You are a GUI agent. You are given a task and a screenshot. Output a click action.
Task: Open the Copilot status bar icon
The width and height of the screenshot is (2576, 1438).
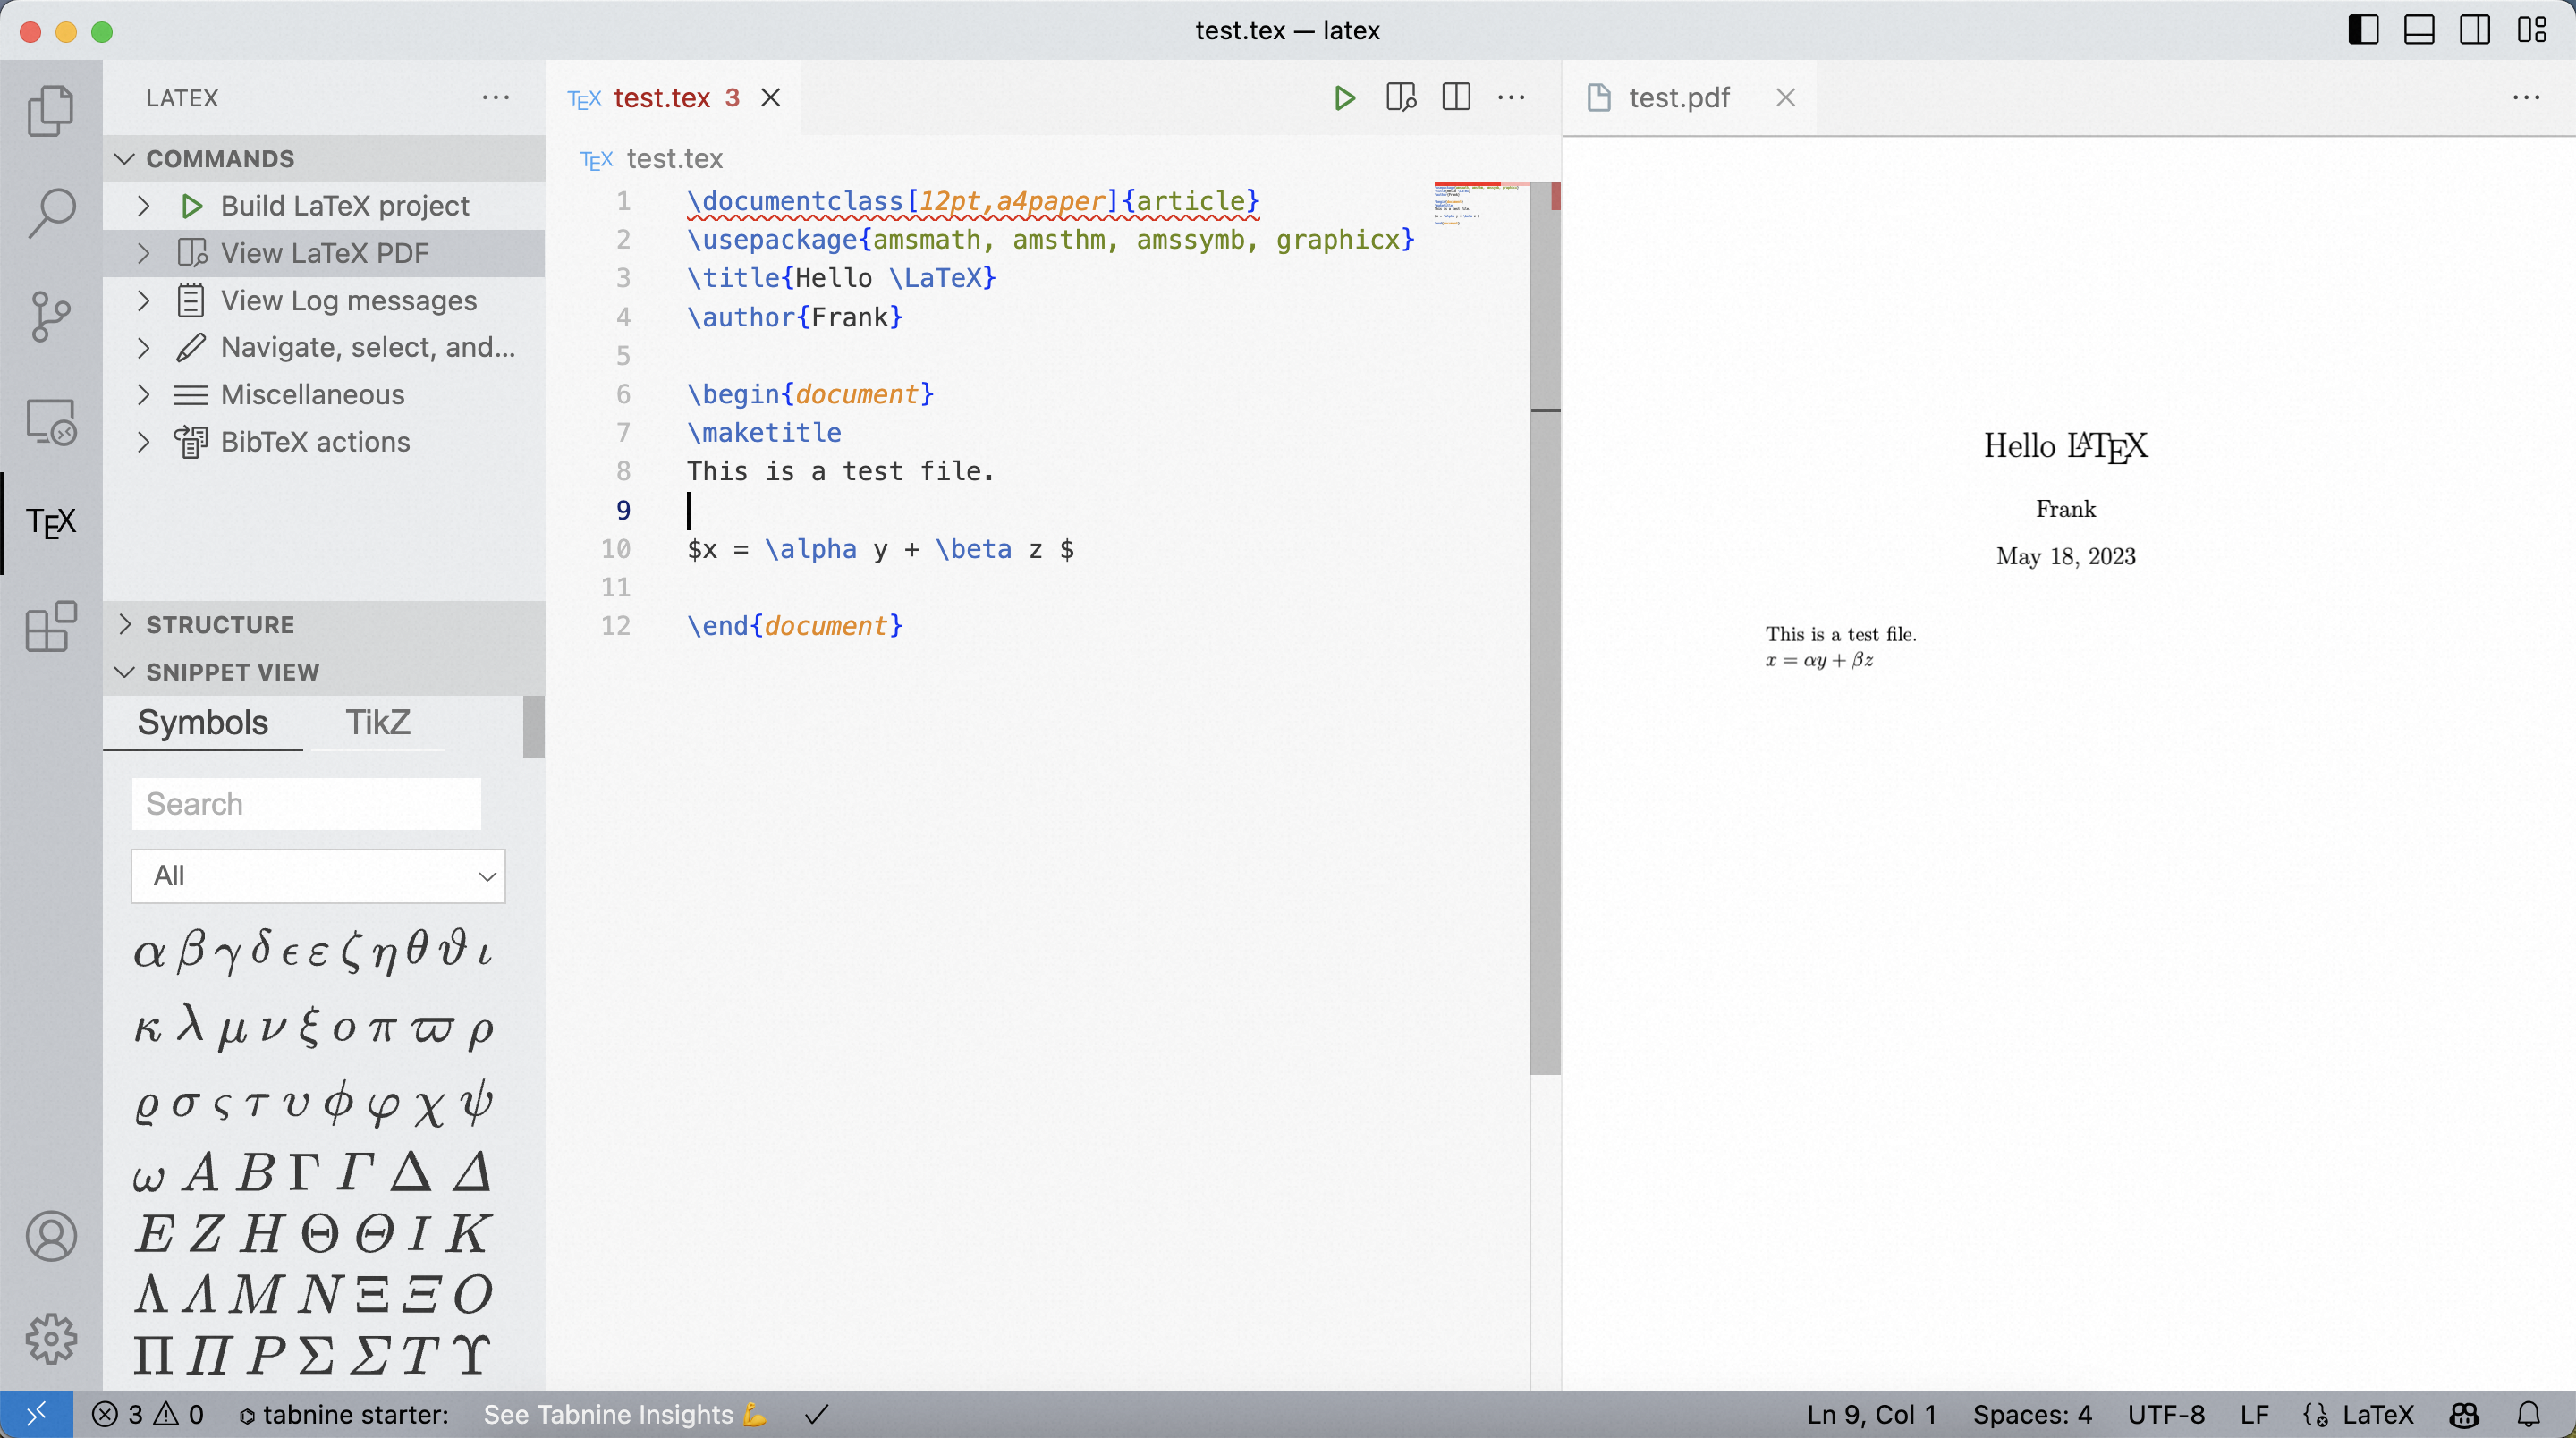[x=2464, y=1414]
